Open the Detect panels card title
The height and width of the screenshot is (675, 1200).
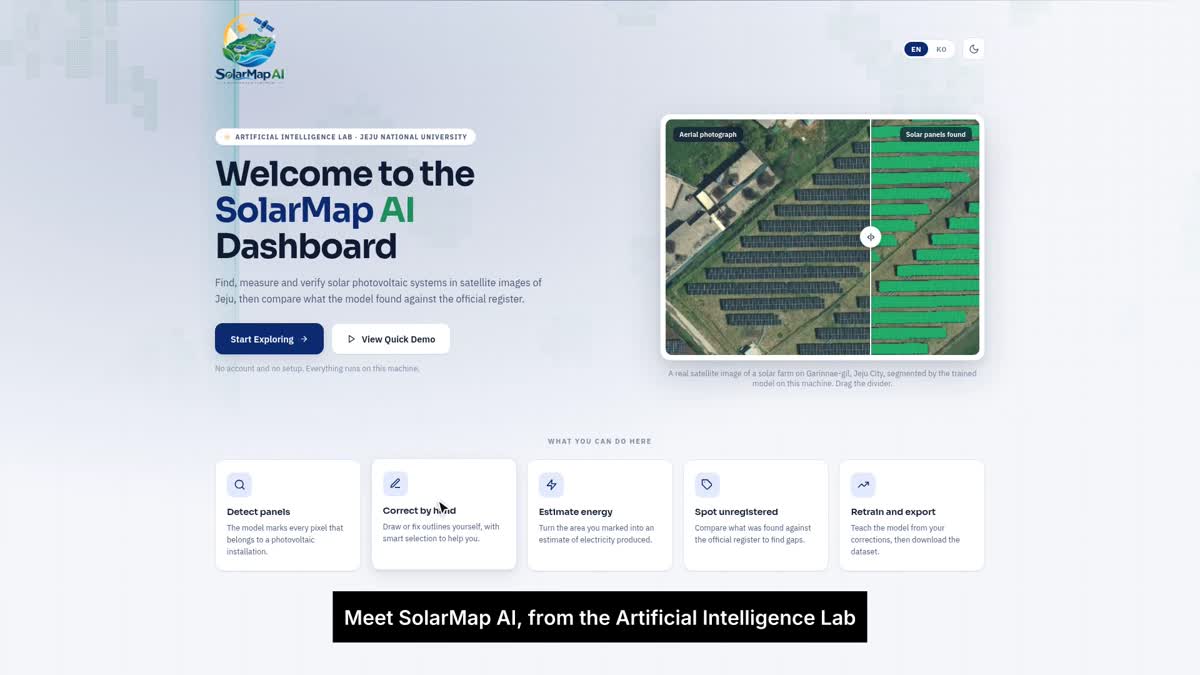[258, 512]
